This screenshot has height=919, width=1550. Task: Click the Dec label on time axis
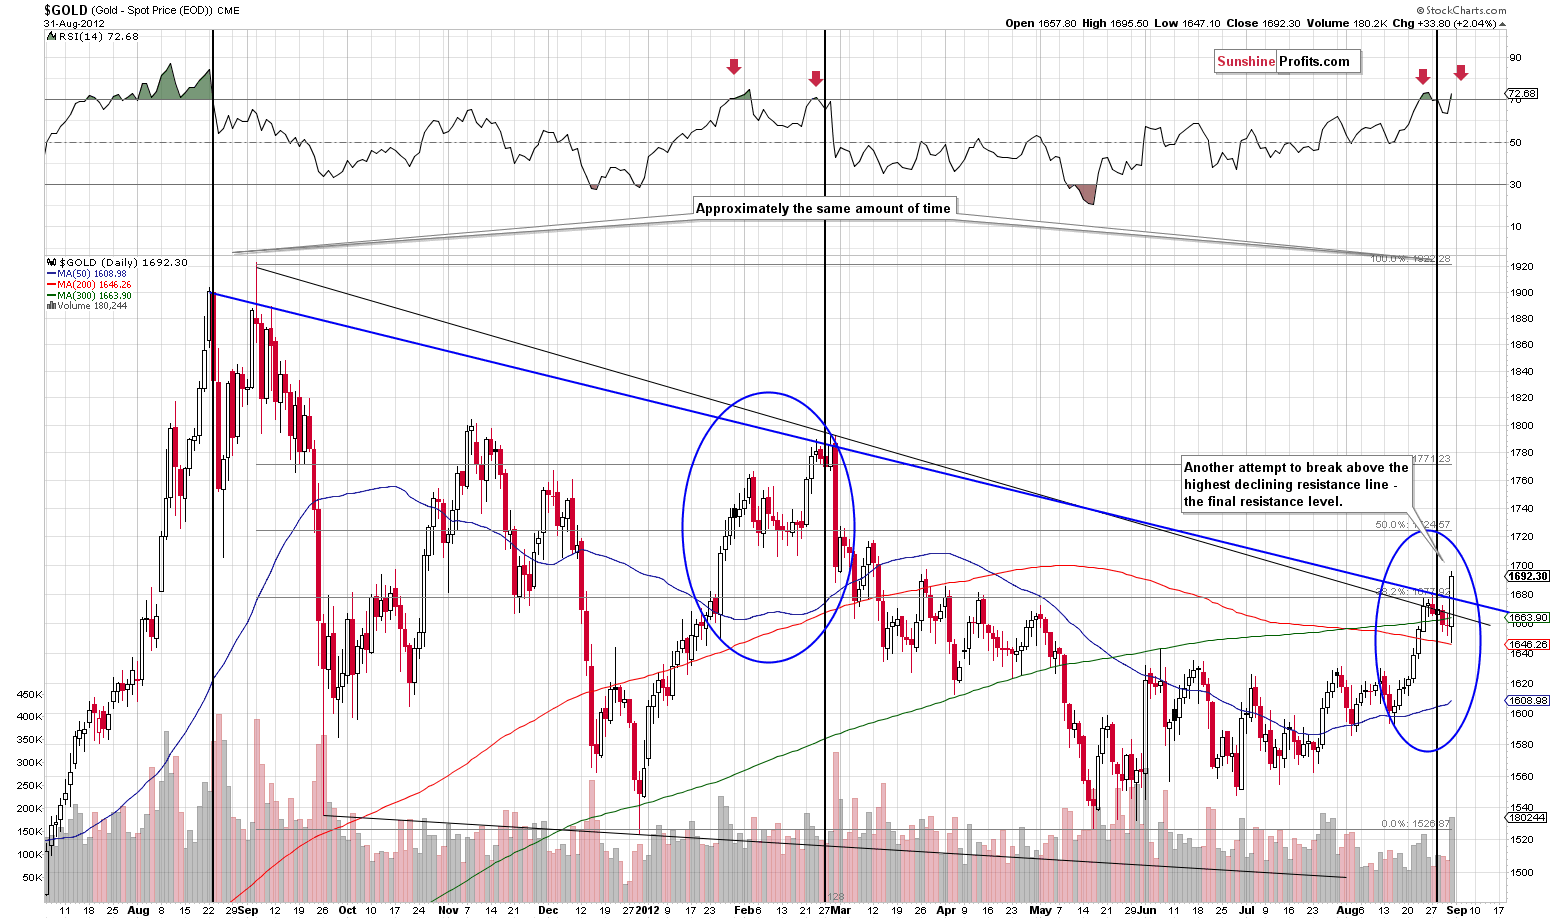[x=549, y=911]
